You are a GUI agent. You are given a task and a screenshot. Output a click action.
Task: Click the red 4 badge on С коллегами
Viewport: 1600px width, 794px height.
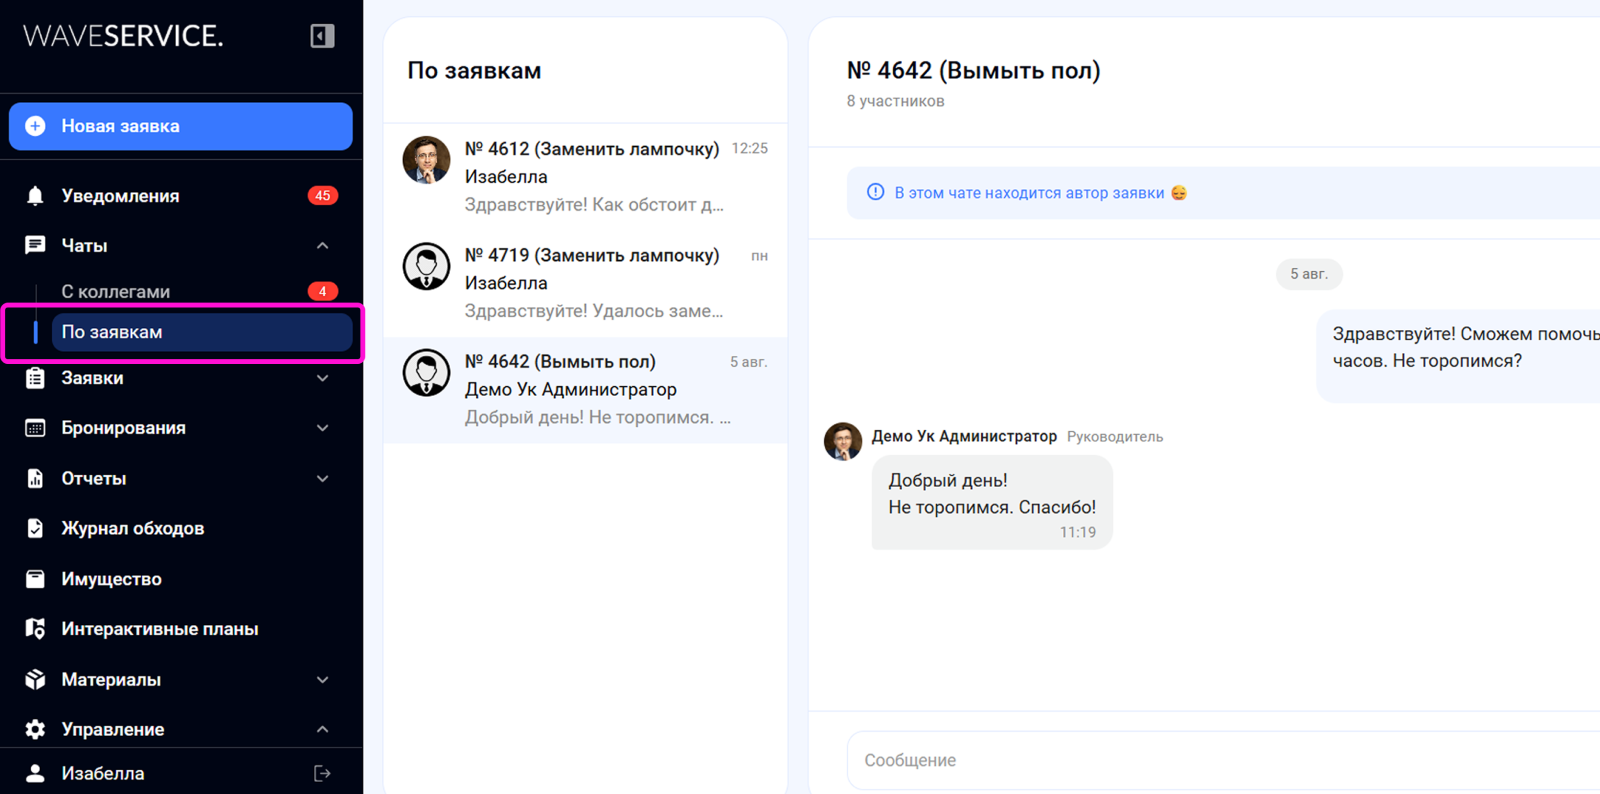(322, 291)
